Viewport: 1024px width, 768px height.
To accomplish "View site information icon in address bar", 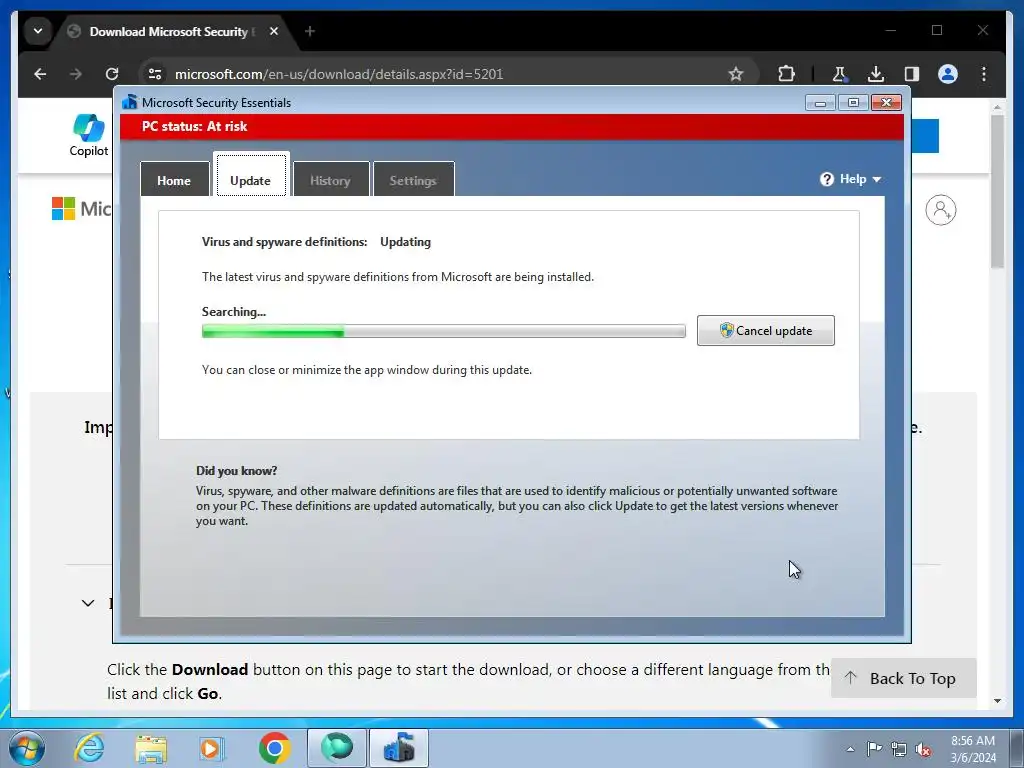I will (x=155, y=74).
